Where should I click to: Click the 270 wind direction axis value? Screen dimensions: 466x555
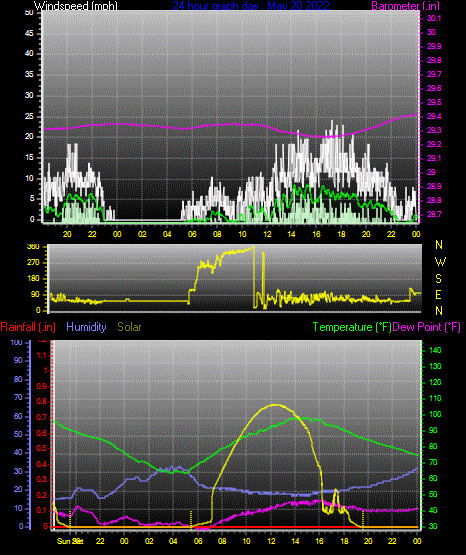pyautogui.click(x=33, y=263)
